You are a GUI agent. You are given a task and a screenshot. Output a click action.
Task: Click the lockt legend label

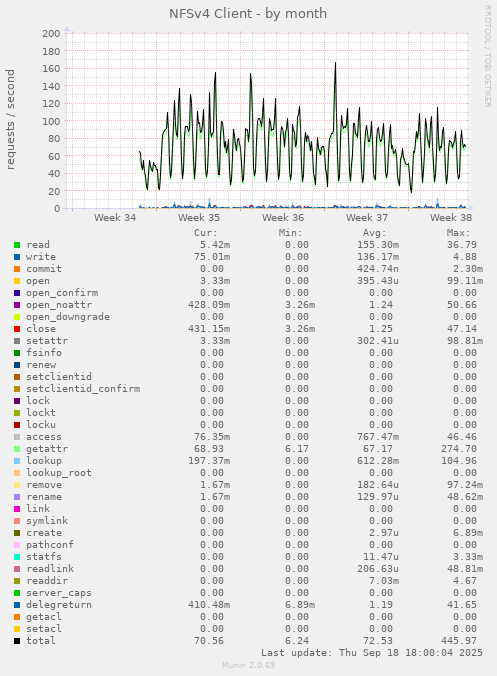41,413
